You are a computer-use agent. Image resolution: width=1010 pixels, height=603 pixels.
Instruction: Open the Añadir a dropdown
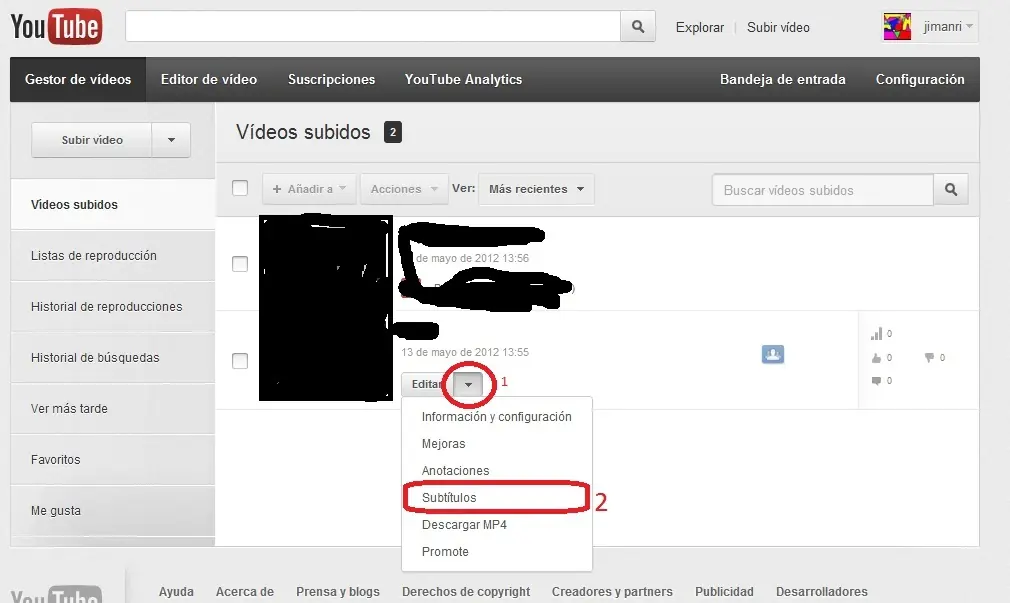(309, 189)
